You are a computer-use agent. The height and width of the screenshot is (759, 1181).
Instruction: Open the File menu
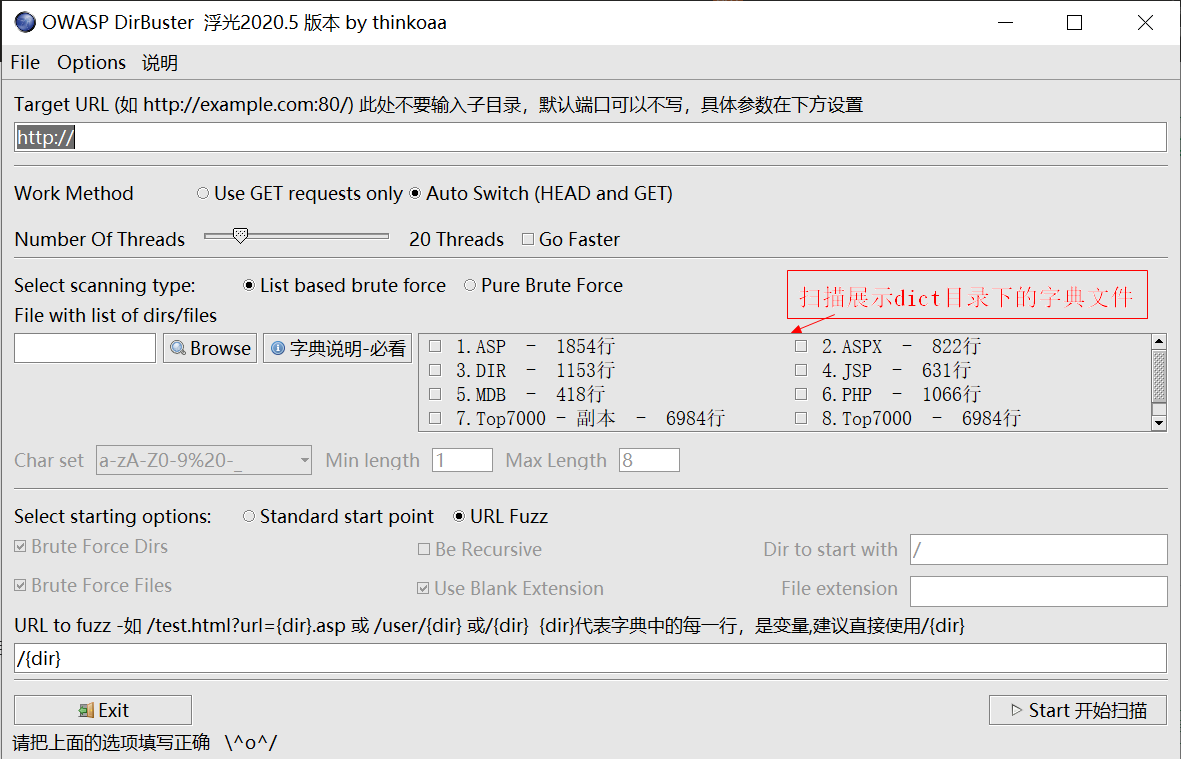pyautogui.click(x=26, y=62)
